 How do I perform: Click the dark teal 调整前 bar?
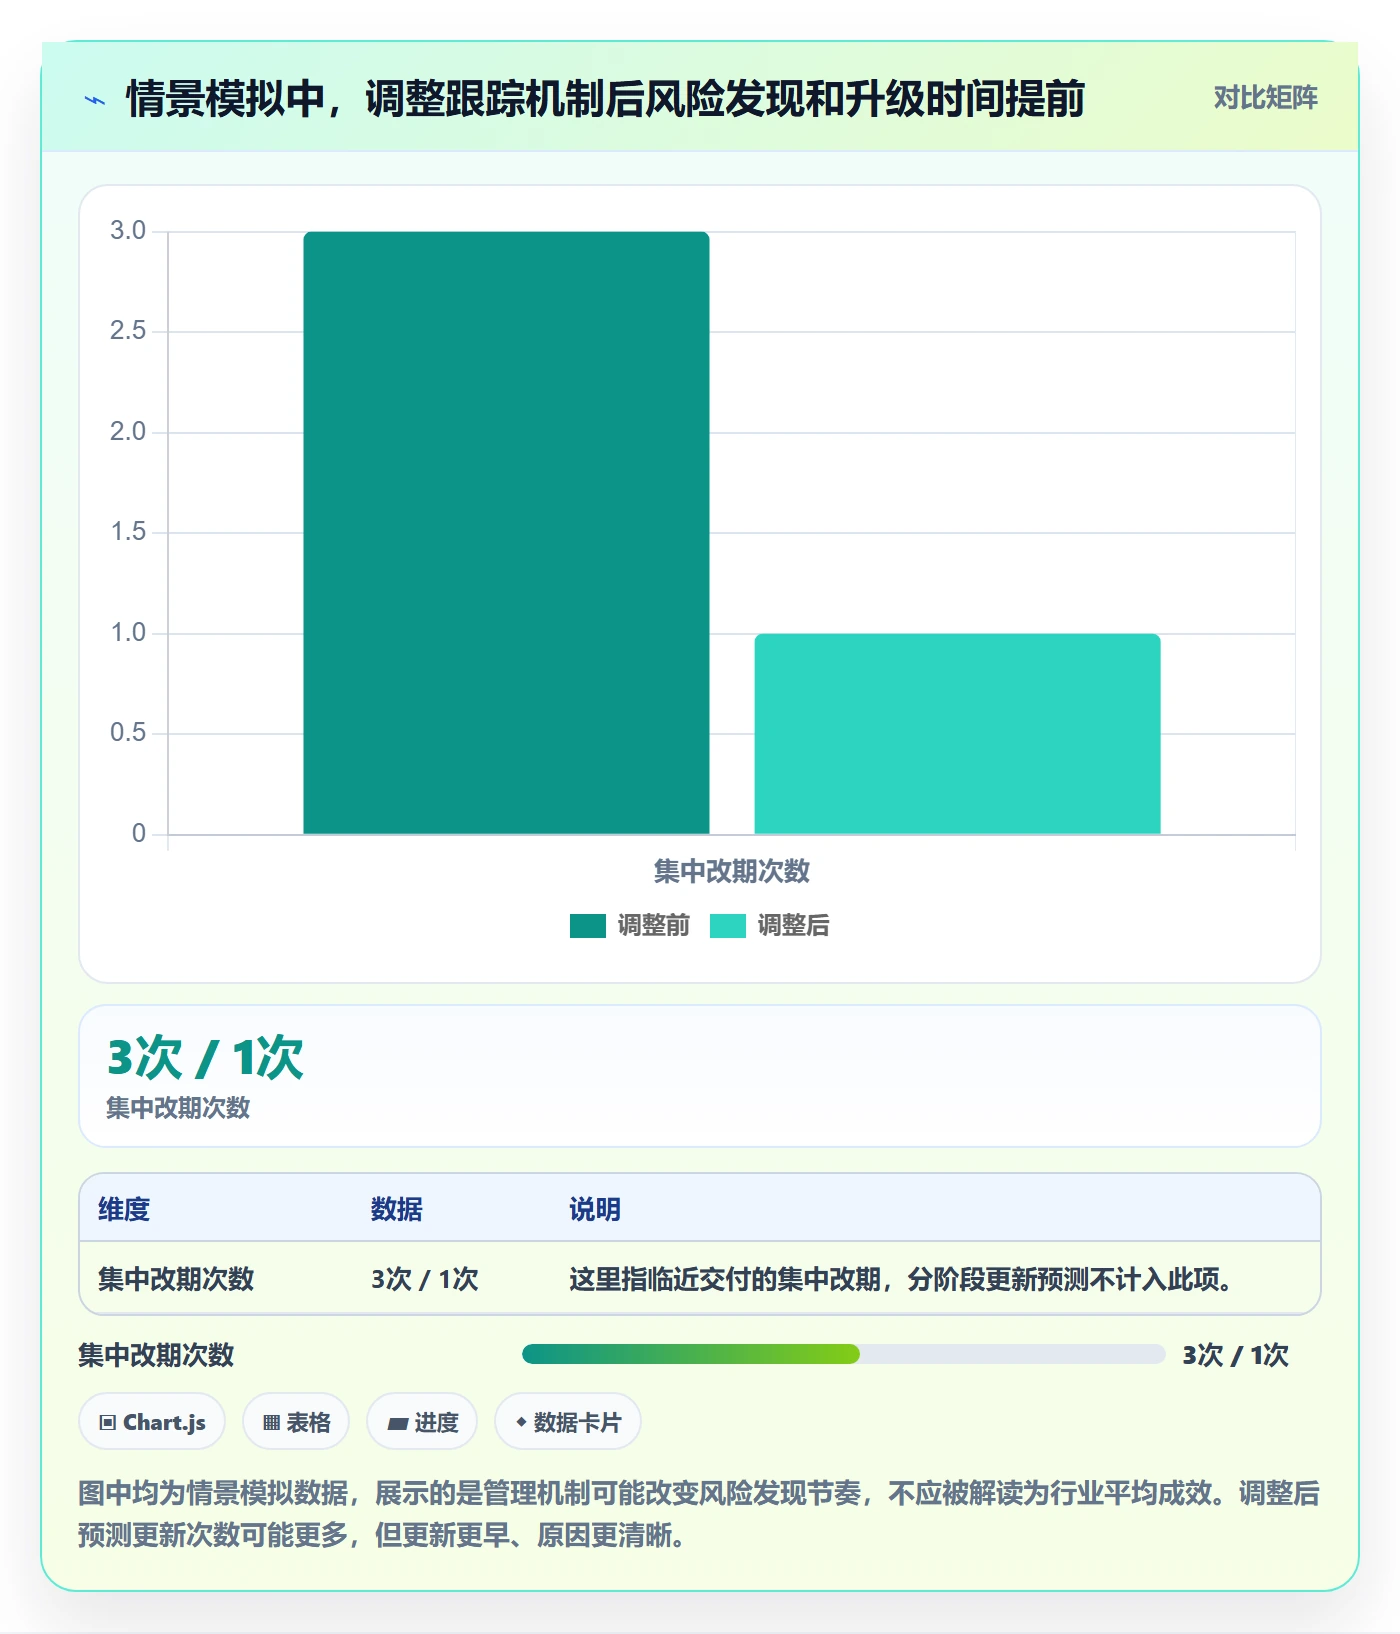point(506,533)
